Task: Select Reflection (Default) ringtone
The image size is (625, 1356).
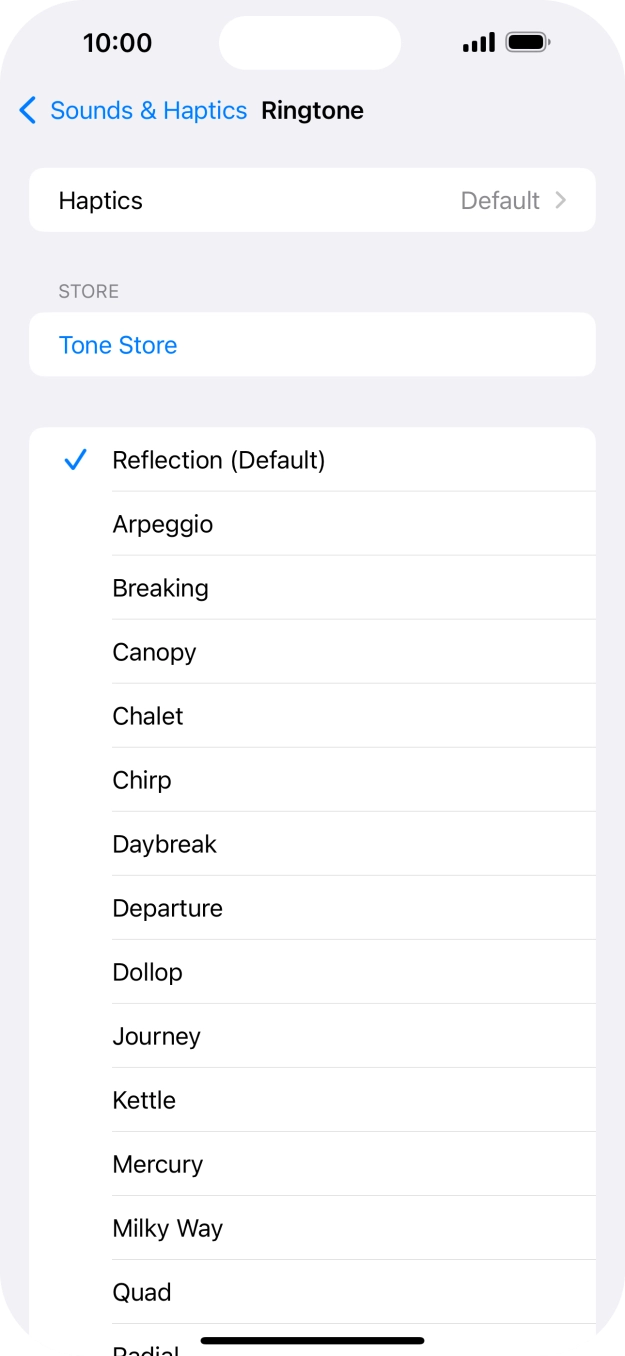Action: tap(219, 460)
